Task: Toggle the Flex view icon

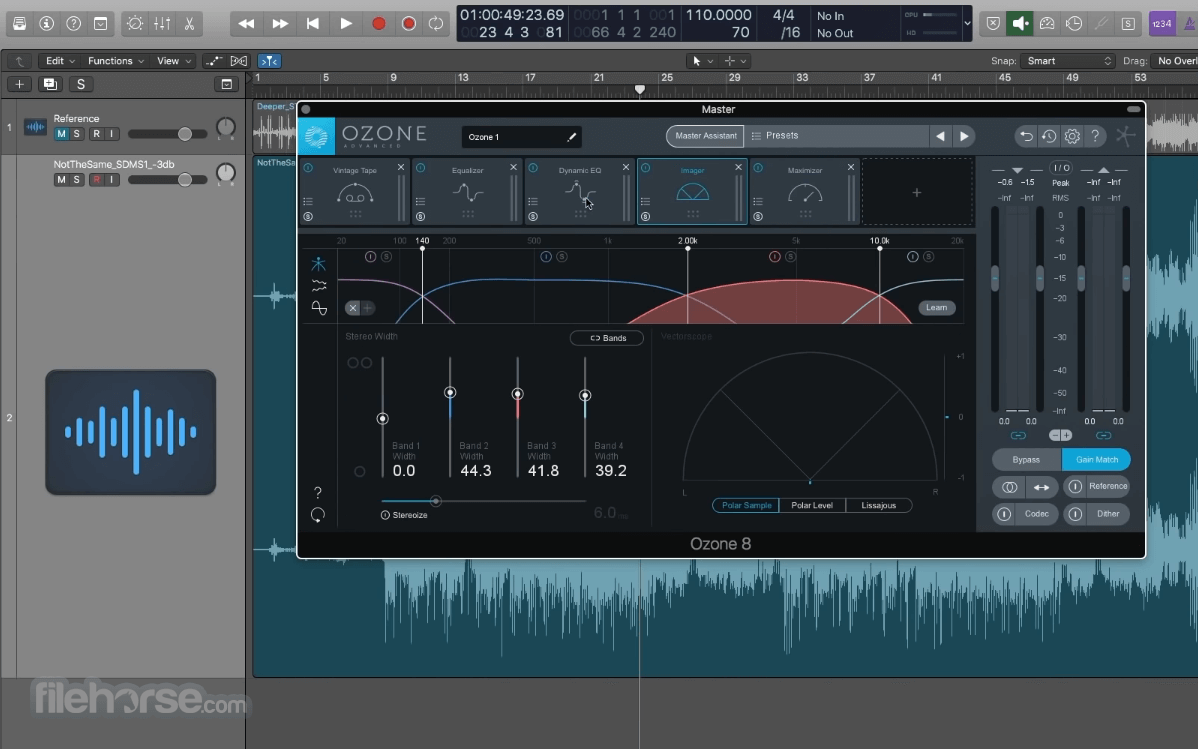Action: (x=239, y=60)
